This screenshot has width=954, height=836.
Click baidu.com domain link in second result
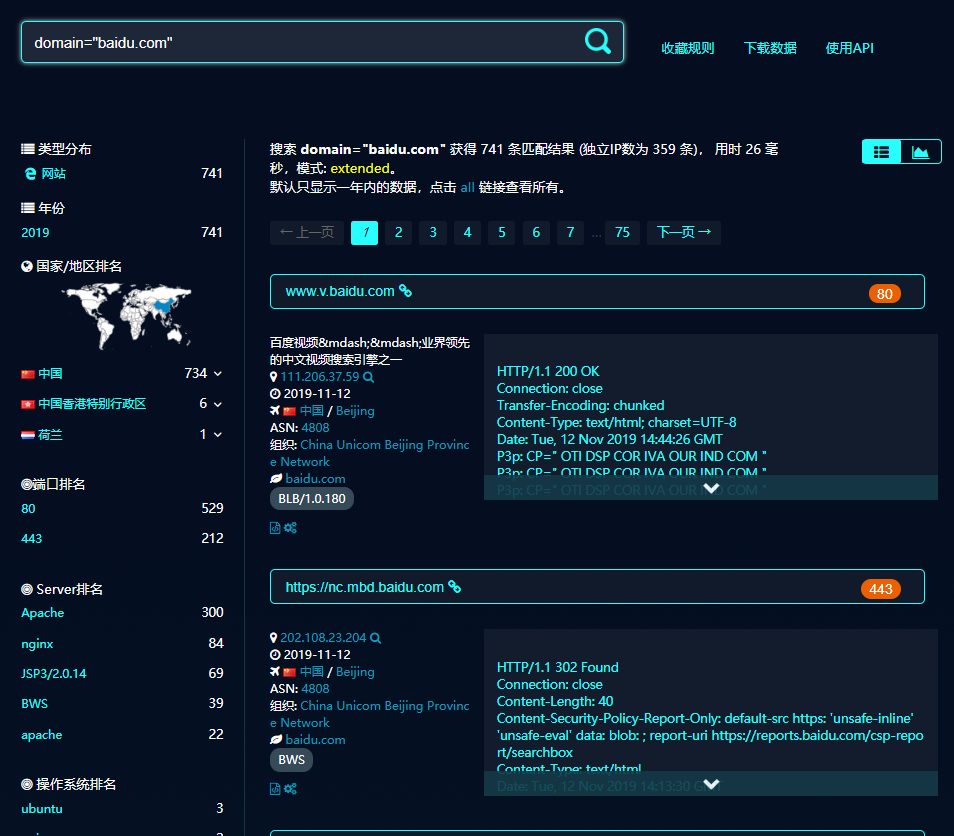315,740
